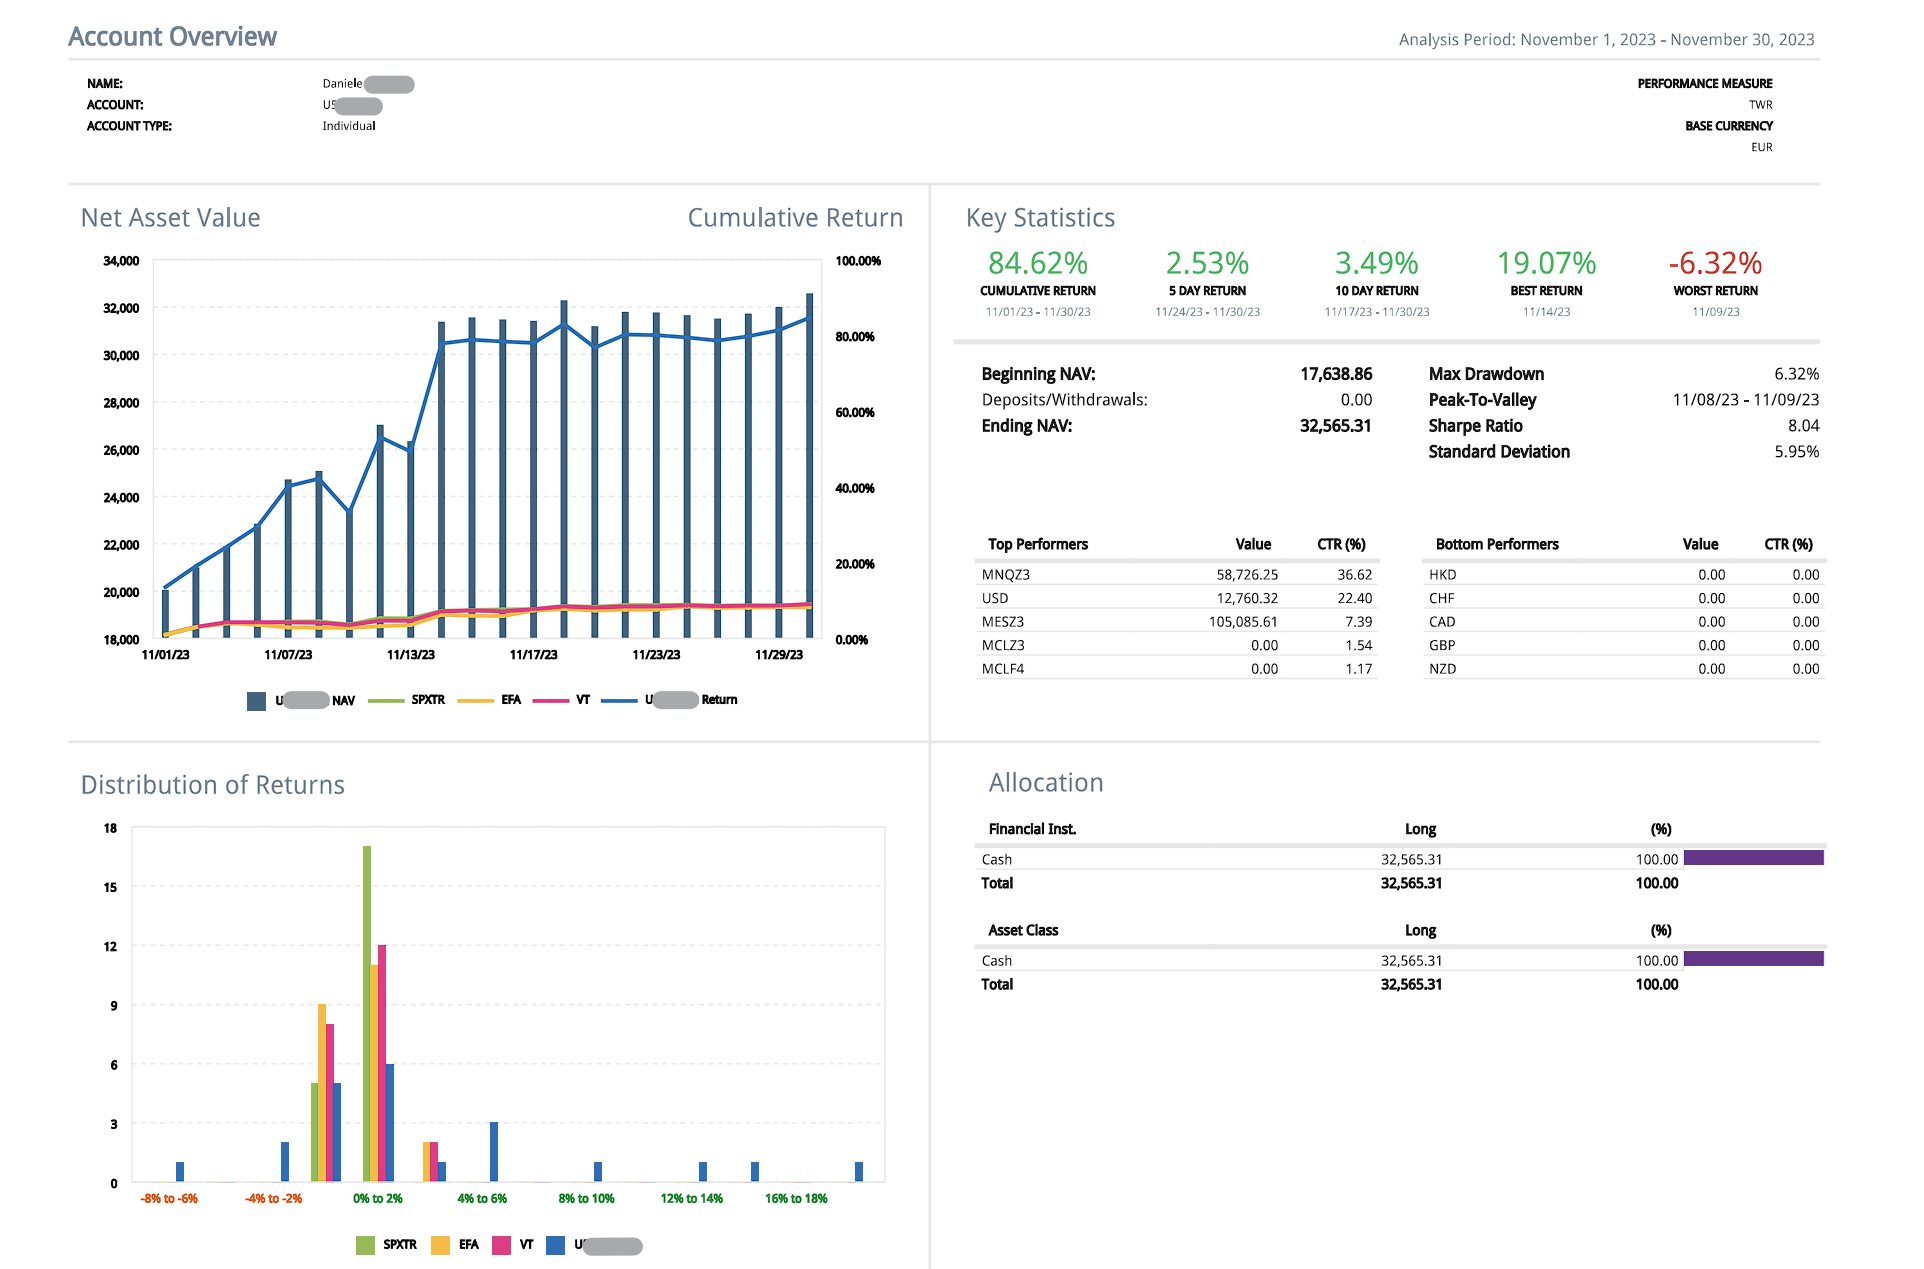Click the SPXTR green distribution legend square
Image resolution: width=1924 pixels, height=1269 pixels.
[365, 1245]
